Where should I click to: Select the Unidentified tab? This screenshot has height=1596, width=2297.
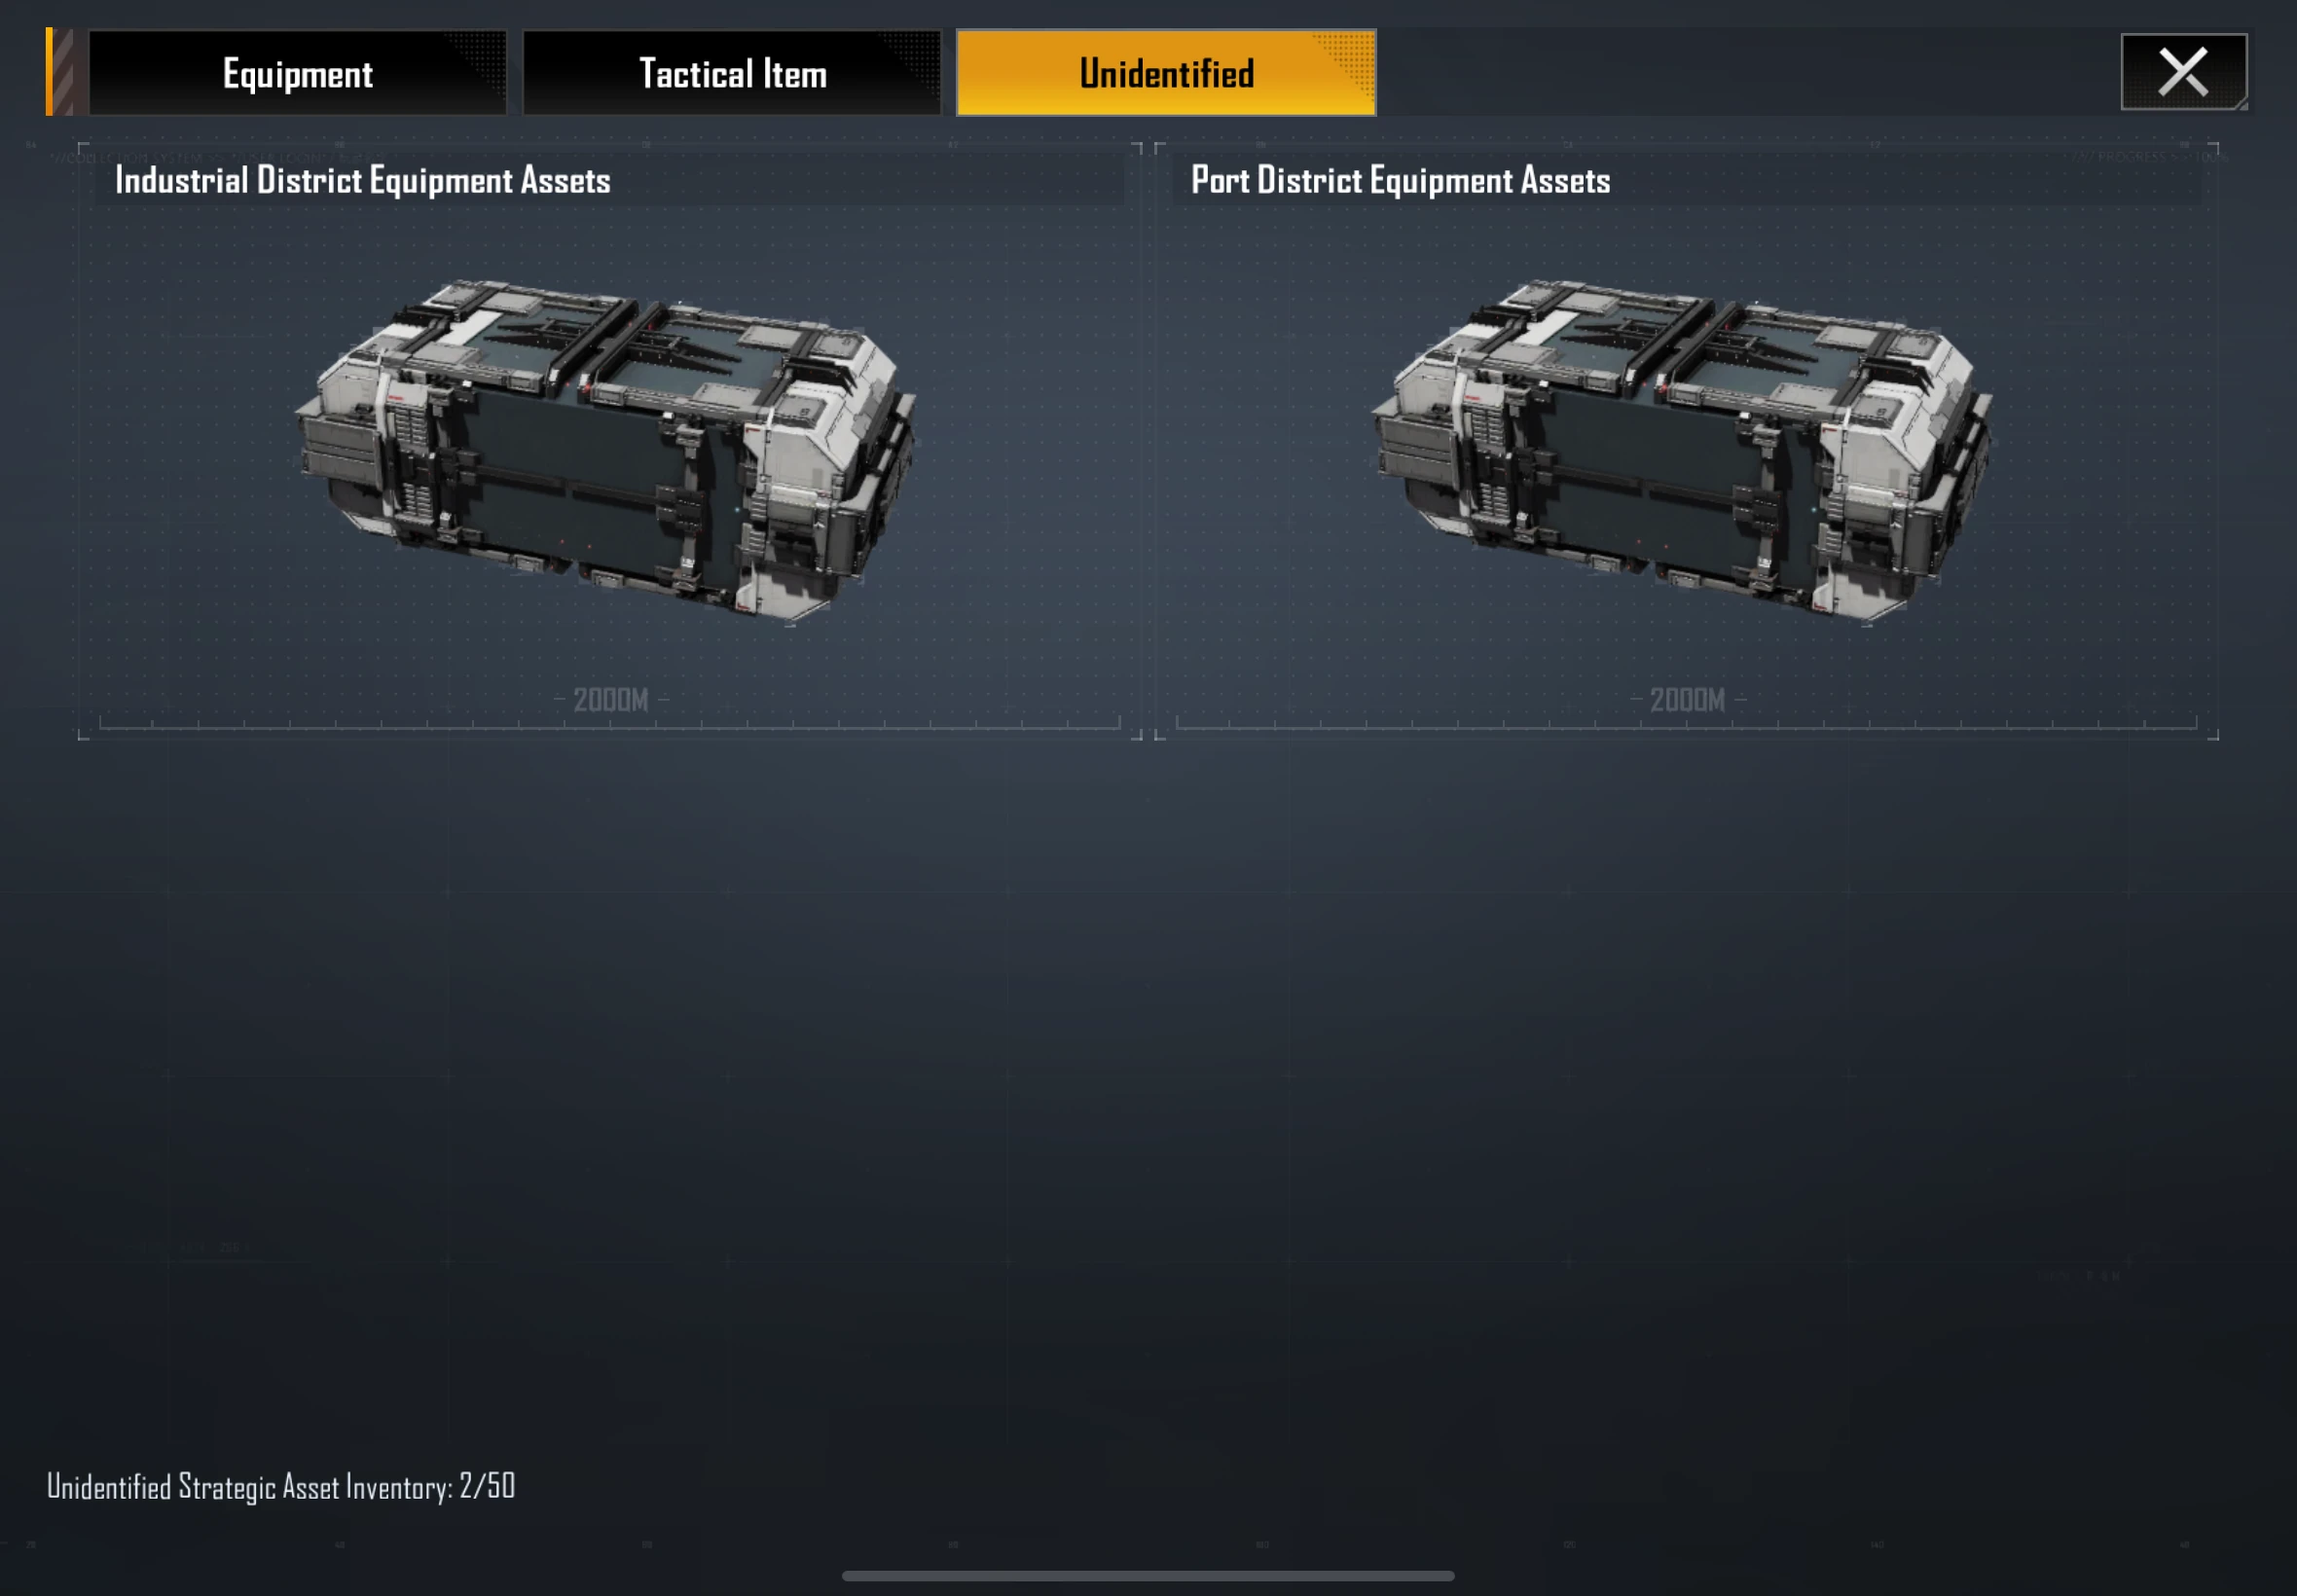pyautogui.click(x=1166, y=73)
